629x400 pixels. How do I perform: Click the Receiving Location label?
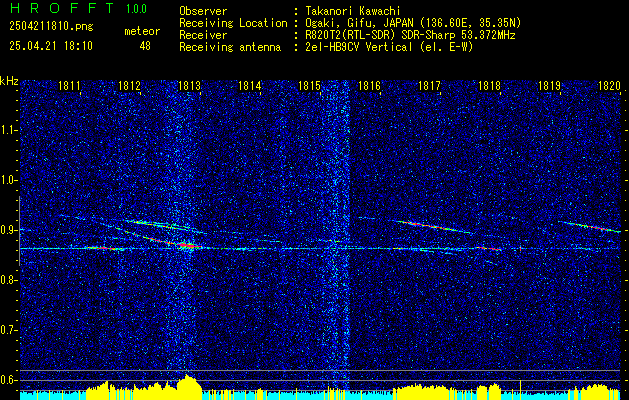click(233, 23)
